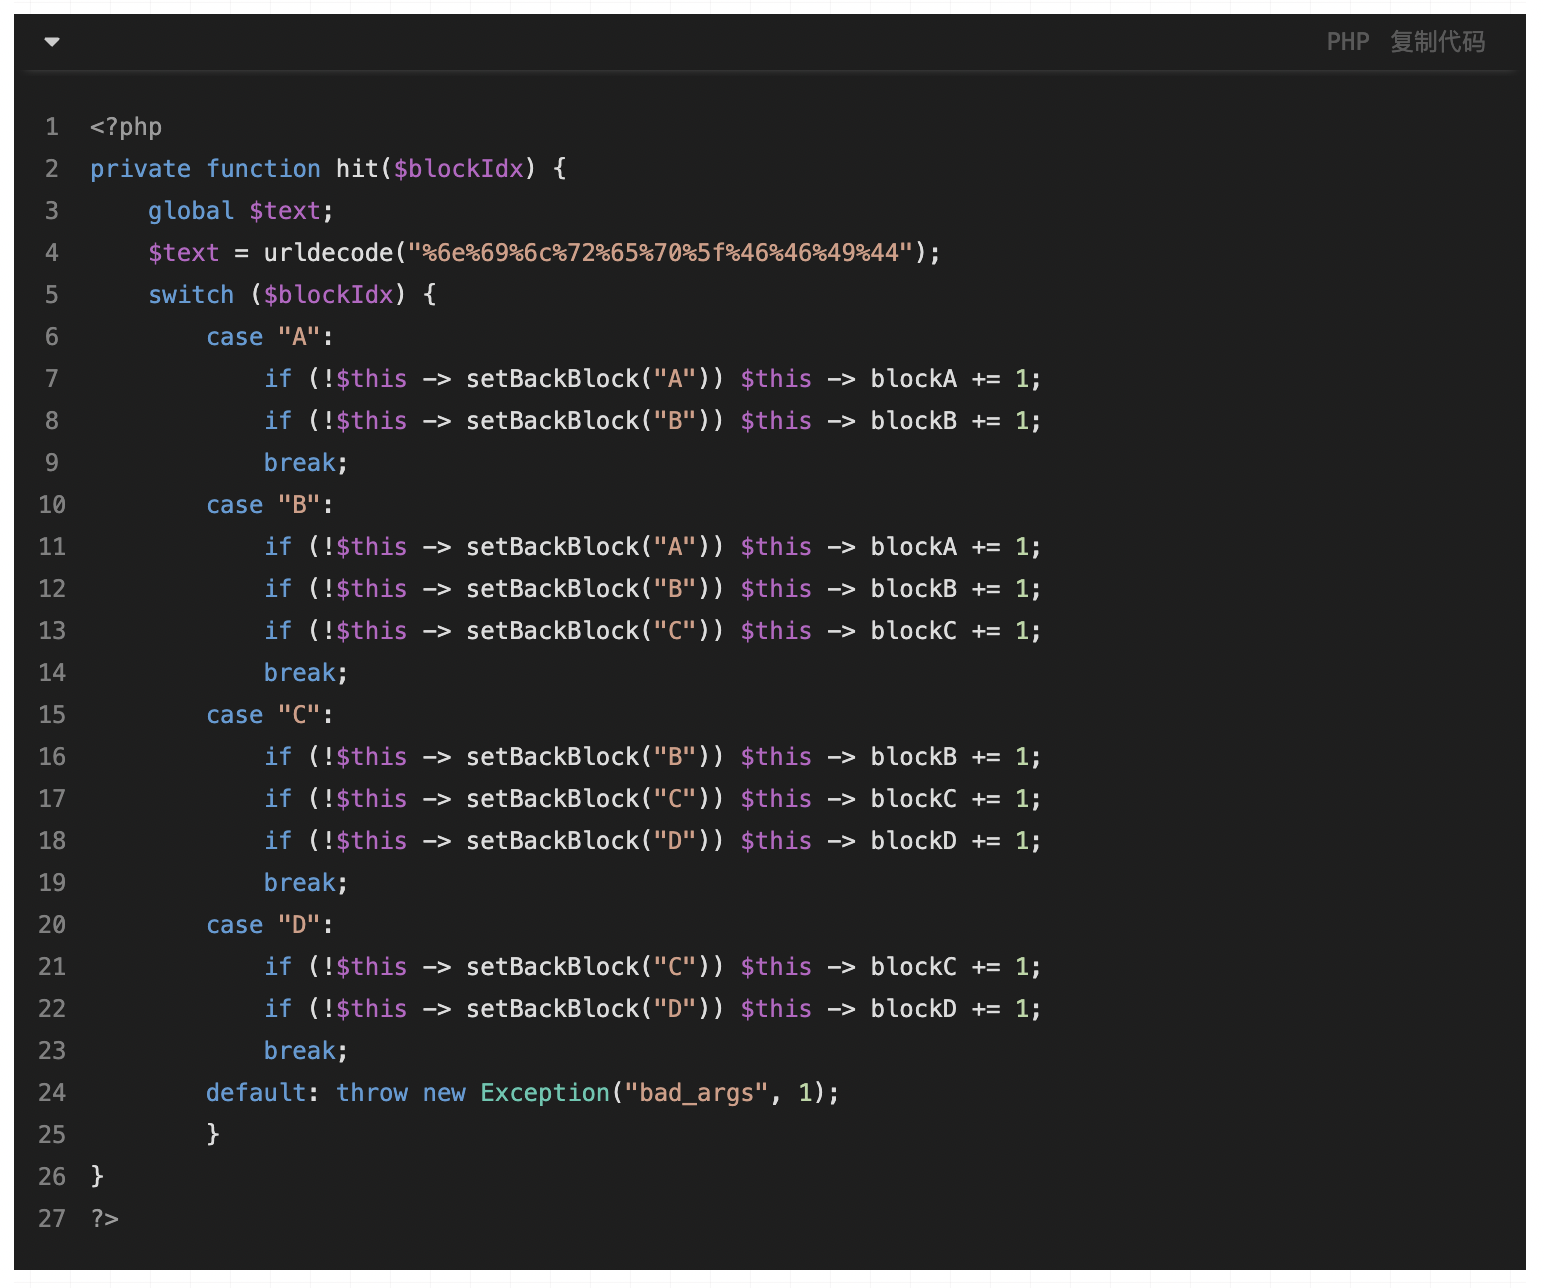The width and height of the screenshot is (1544, 1288).
Task: Click line number 1 in the gutter
Action: (52, 127)
